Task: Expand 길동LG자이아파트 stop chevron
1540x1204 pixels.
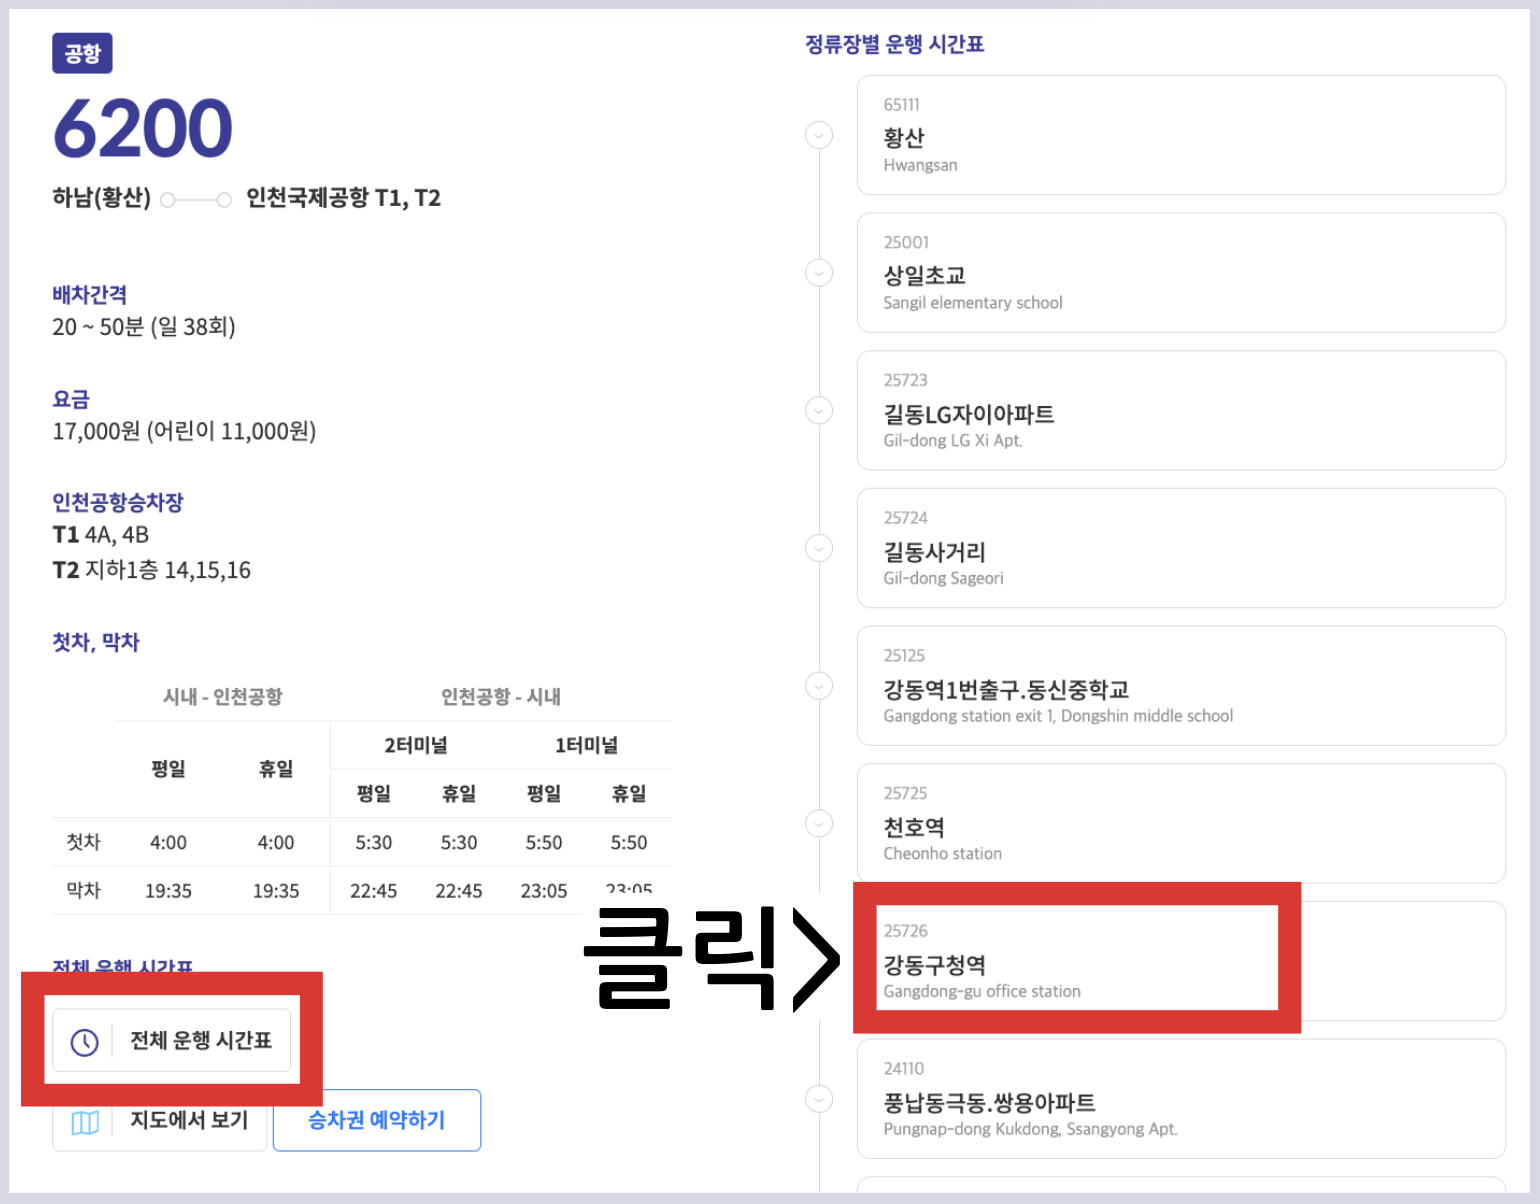Action: tap(819, 410)
